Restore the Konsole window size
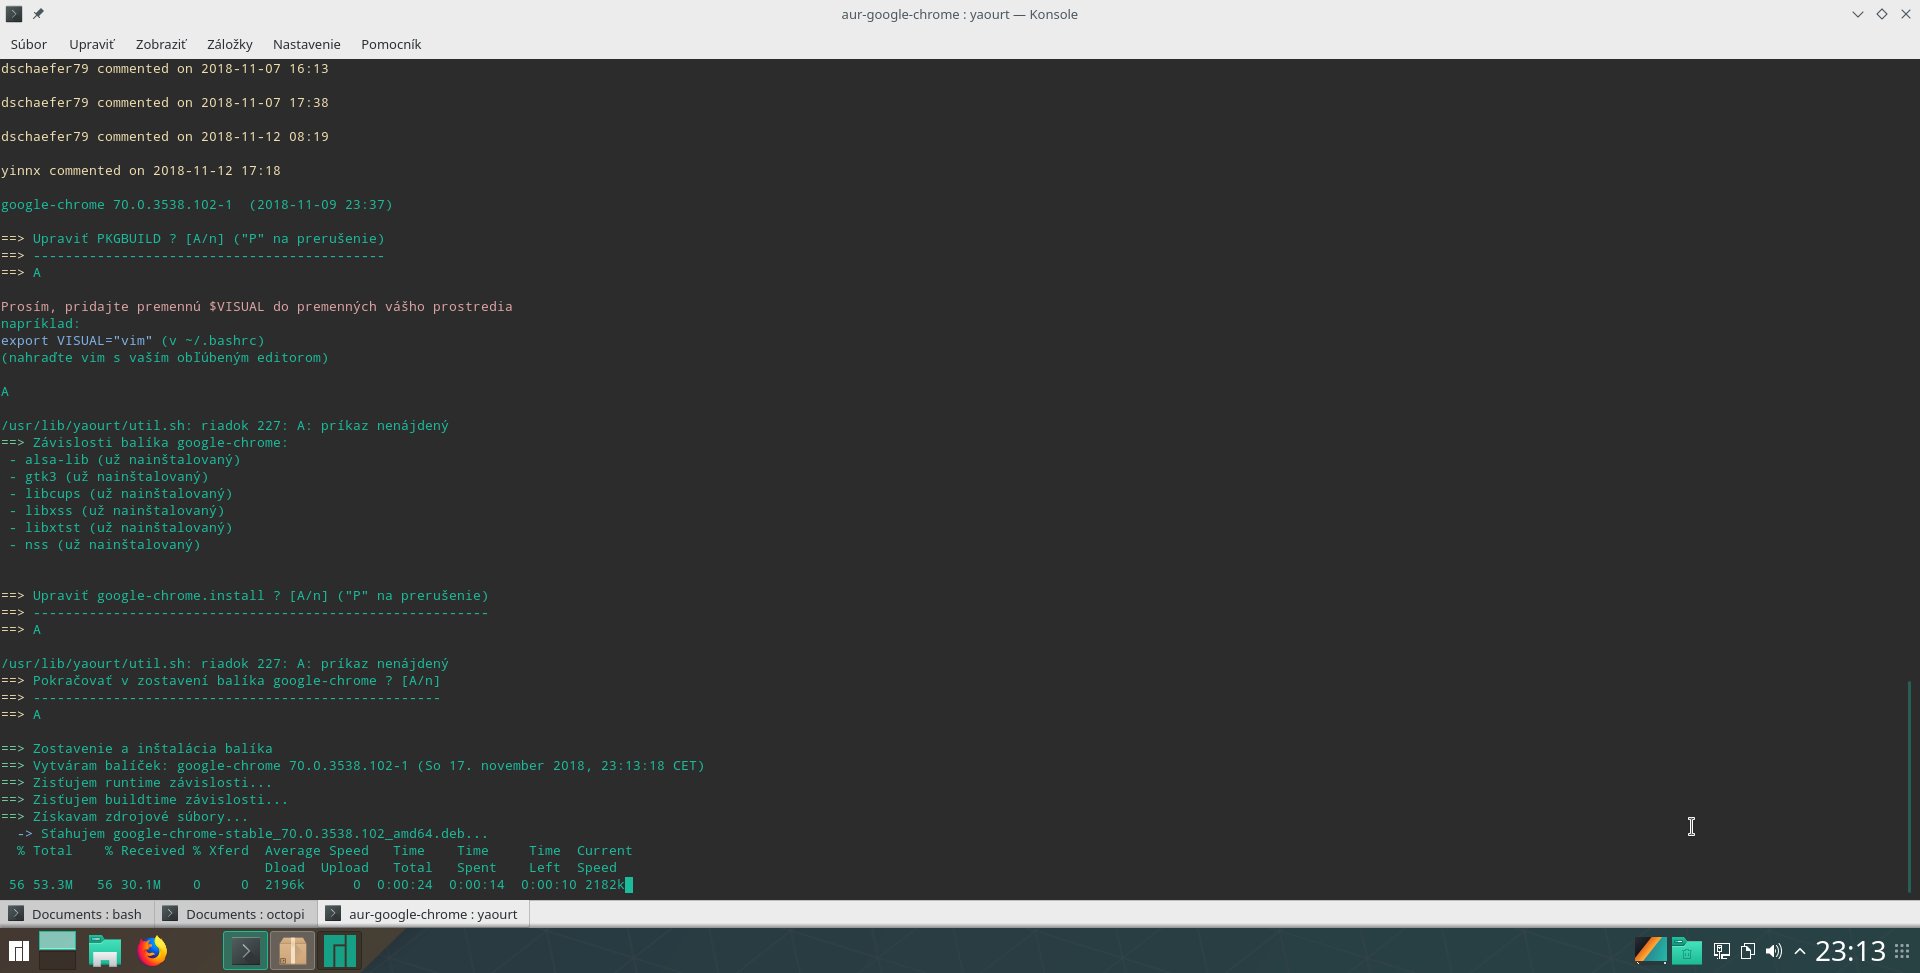1920x973 pixels. pyautogui.click(x=1881, y=14)
